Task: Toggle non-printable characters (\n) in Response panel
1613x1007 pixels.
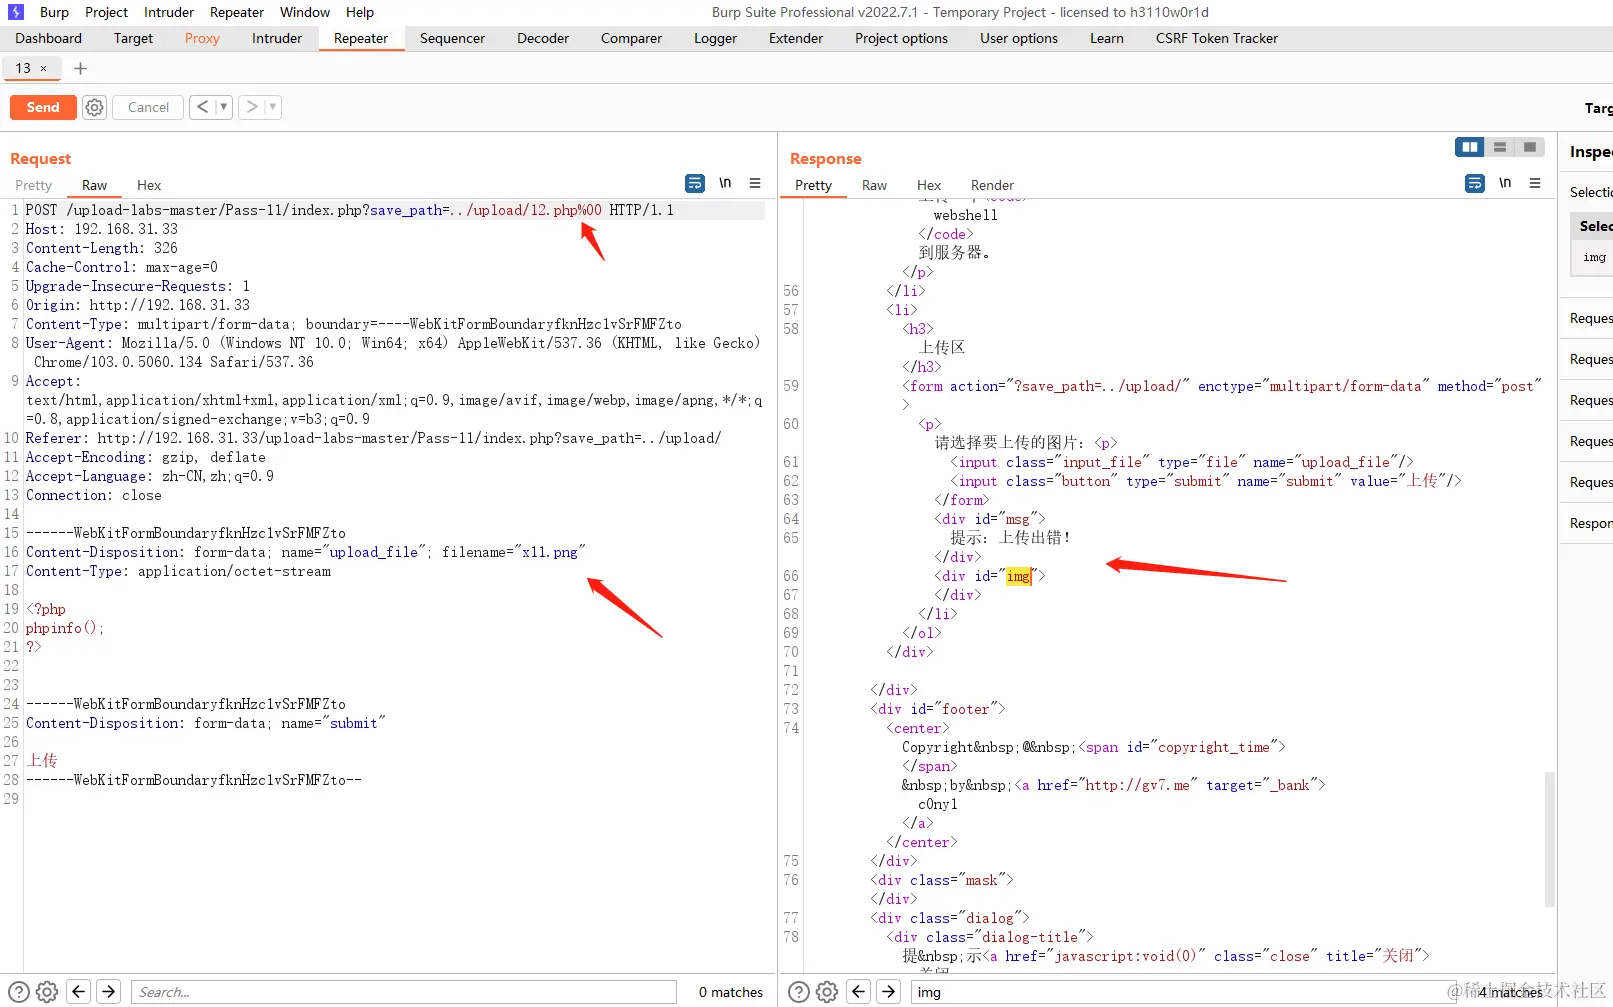Action: (1505, 183)
